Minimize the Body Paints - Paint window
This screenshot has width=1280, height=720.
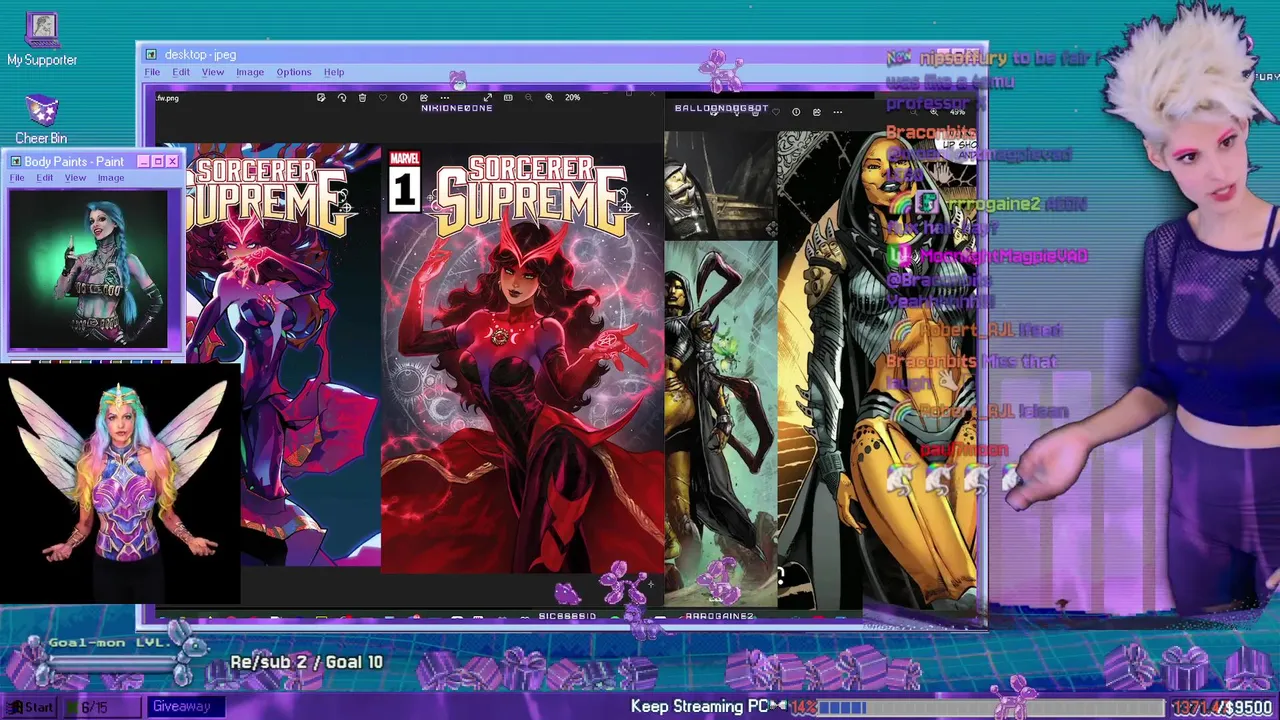(143, 161)
